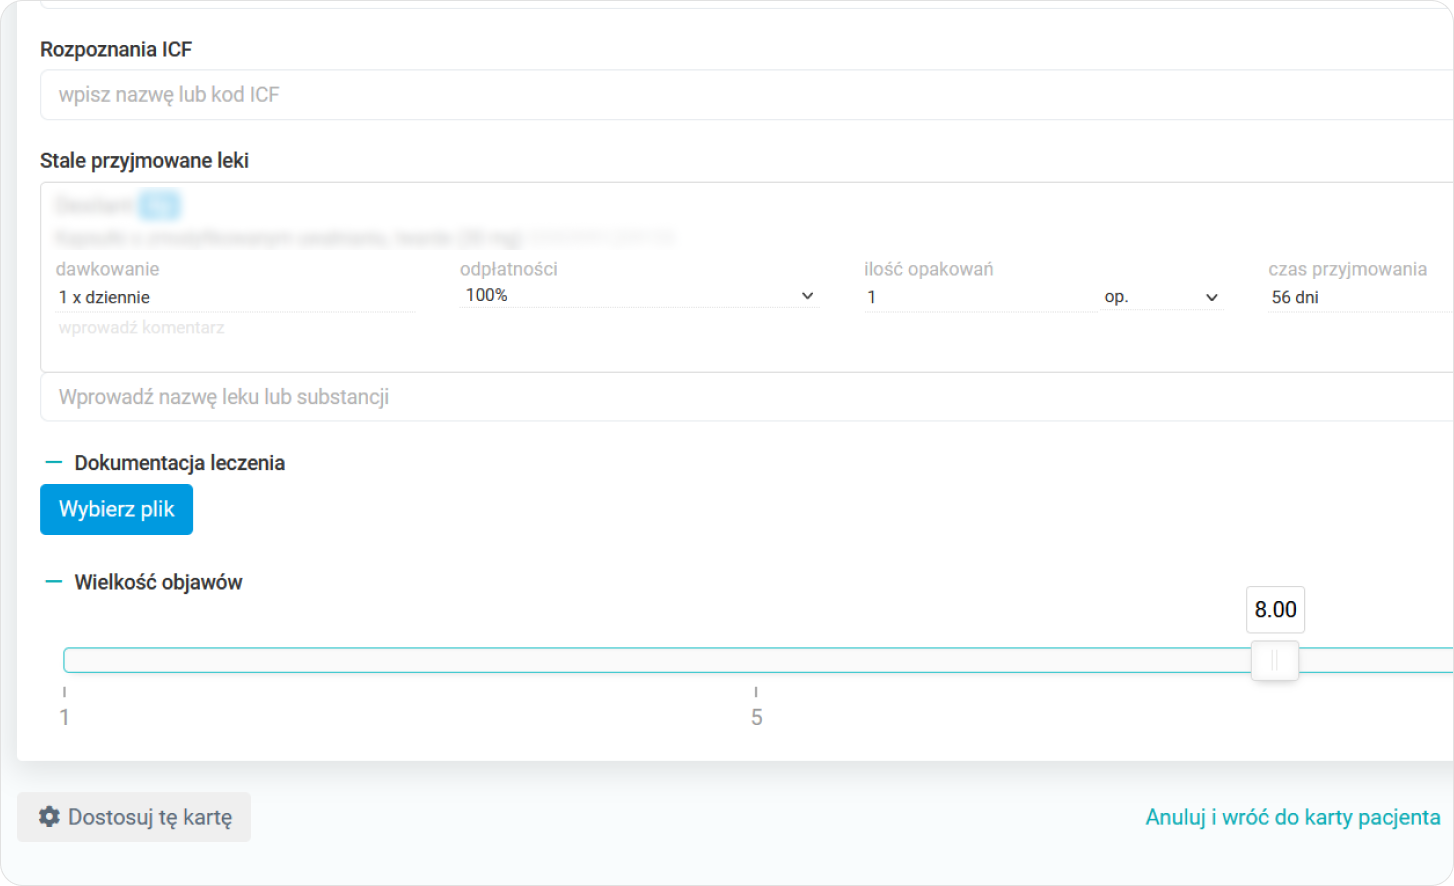Click the slider tick label 1
1454x886 pixels.
click(65, 717)
